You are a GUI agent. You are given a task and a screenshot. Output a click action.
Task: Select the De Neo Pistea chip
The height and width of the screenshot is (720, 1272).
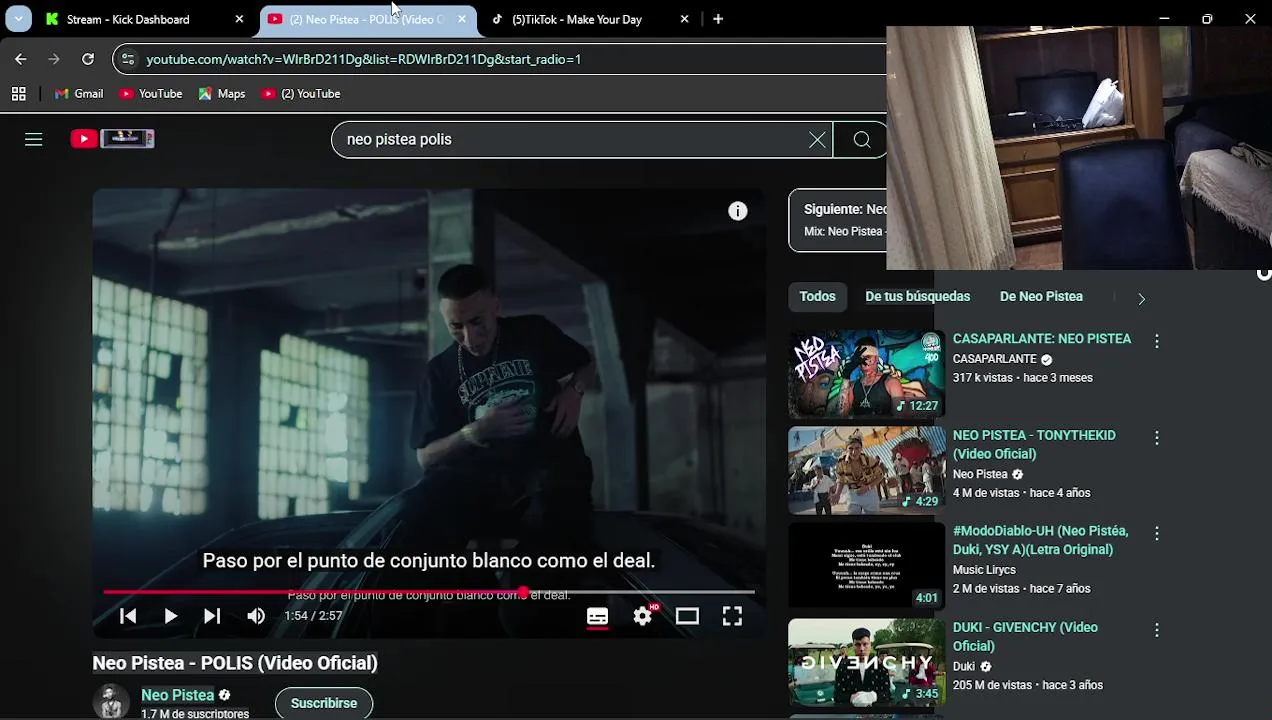pyautogui.click(x=1041, y=297)
